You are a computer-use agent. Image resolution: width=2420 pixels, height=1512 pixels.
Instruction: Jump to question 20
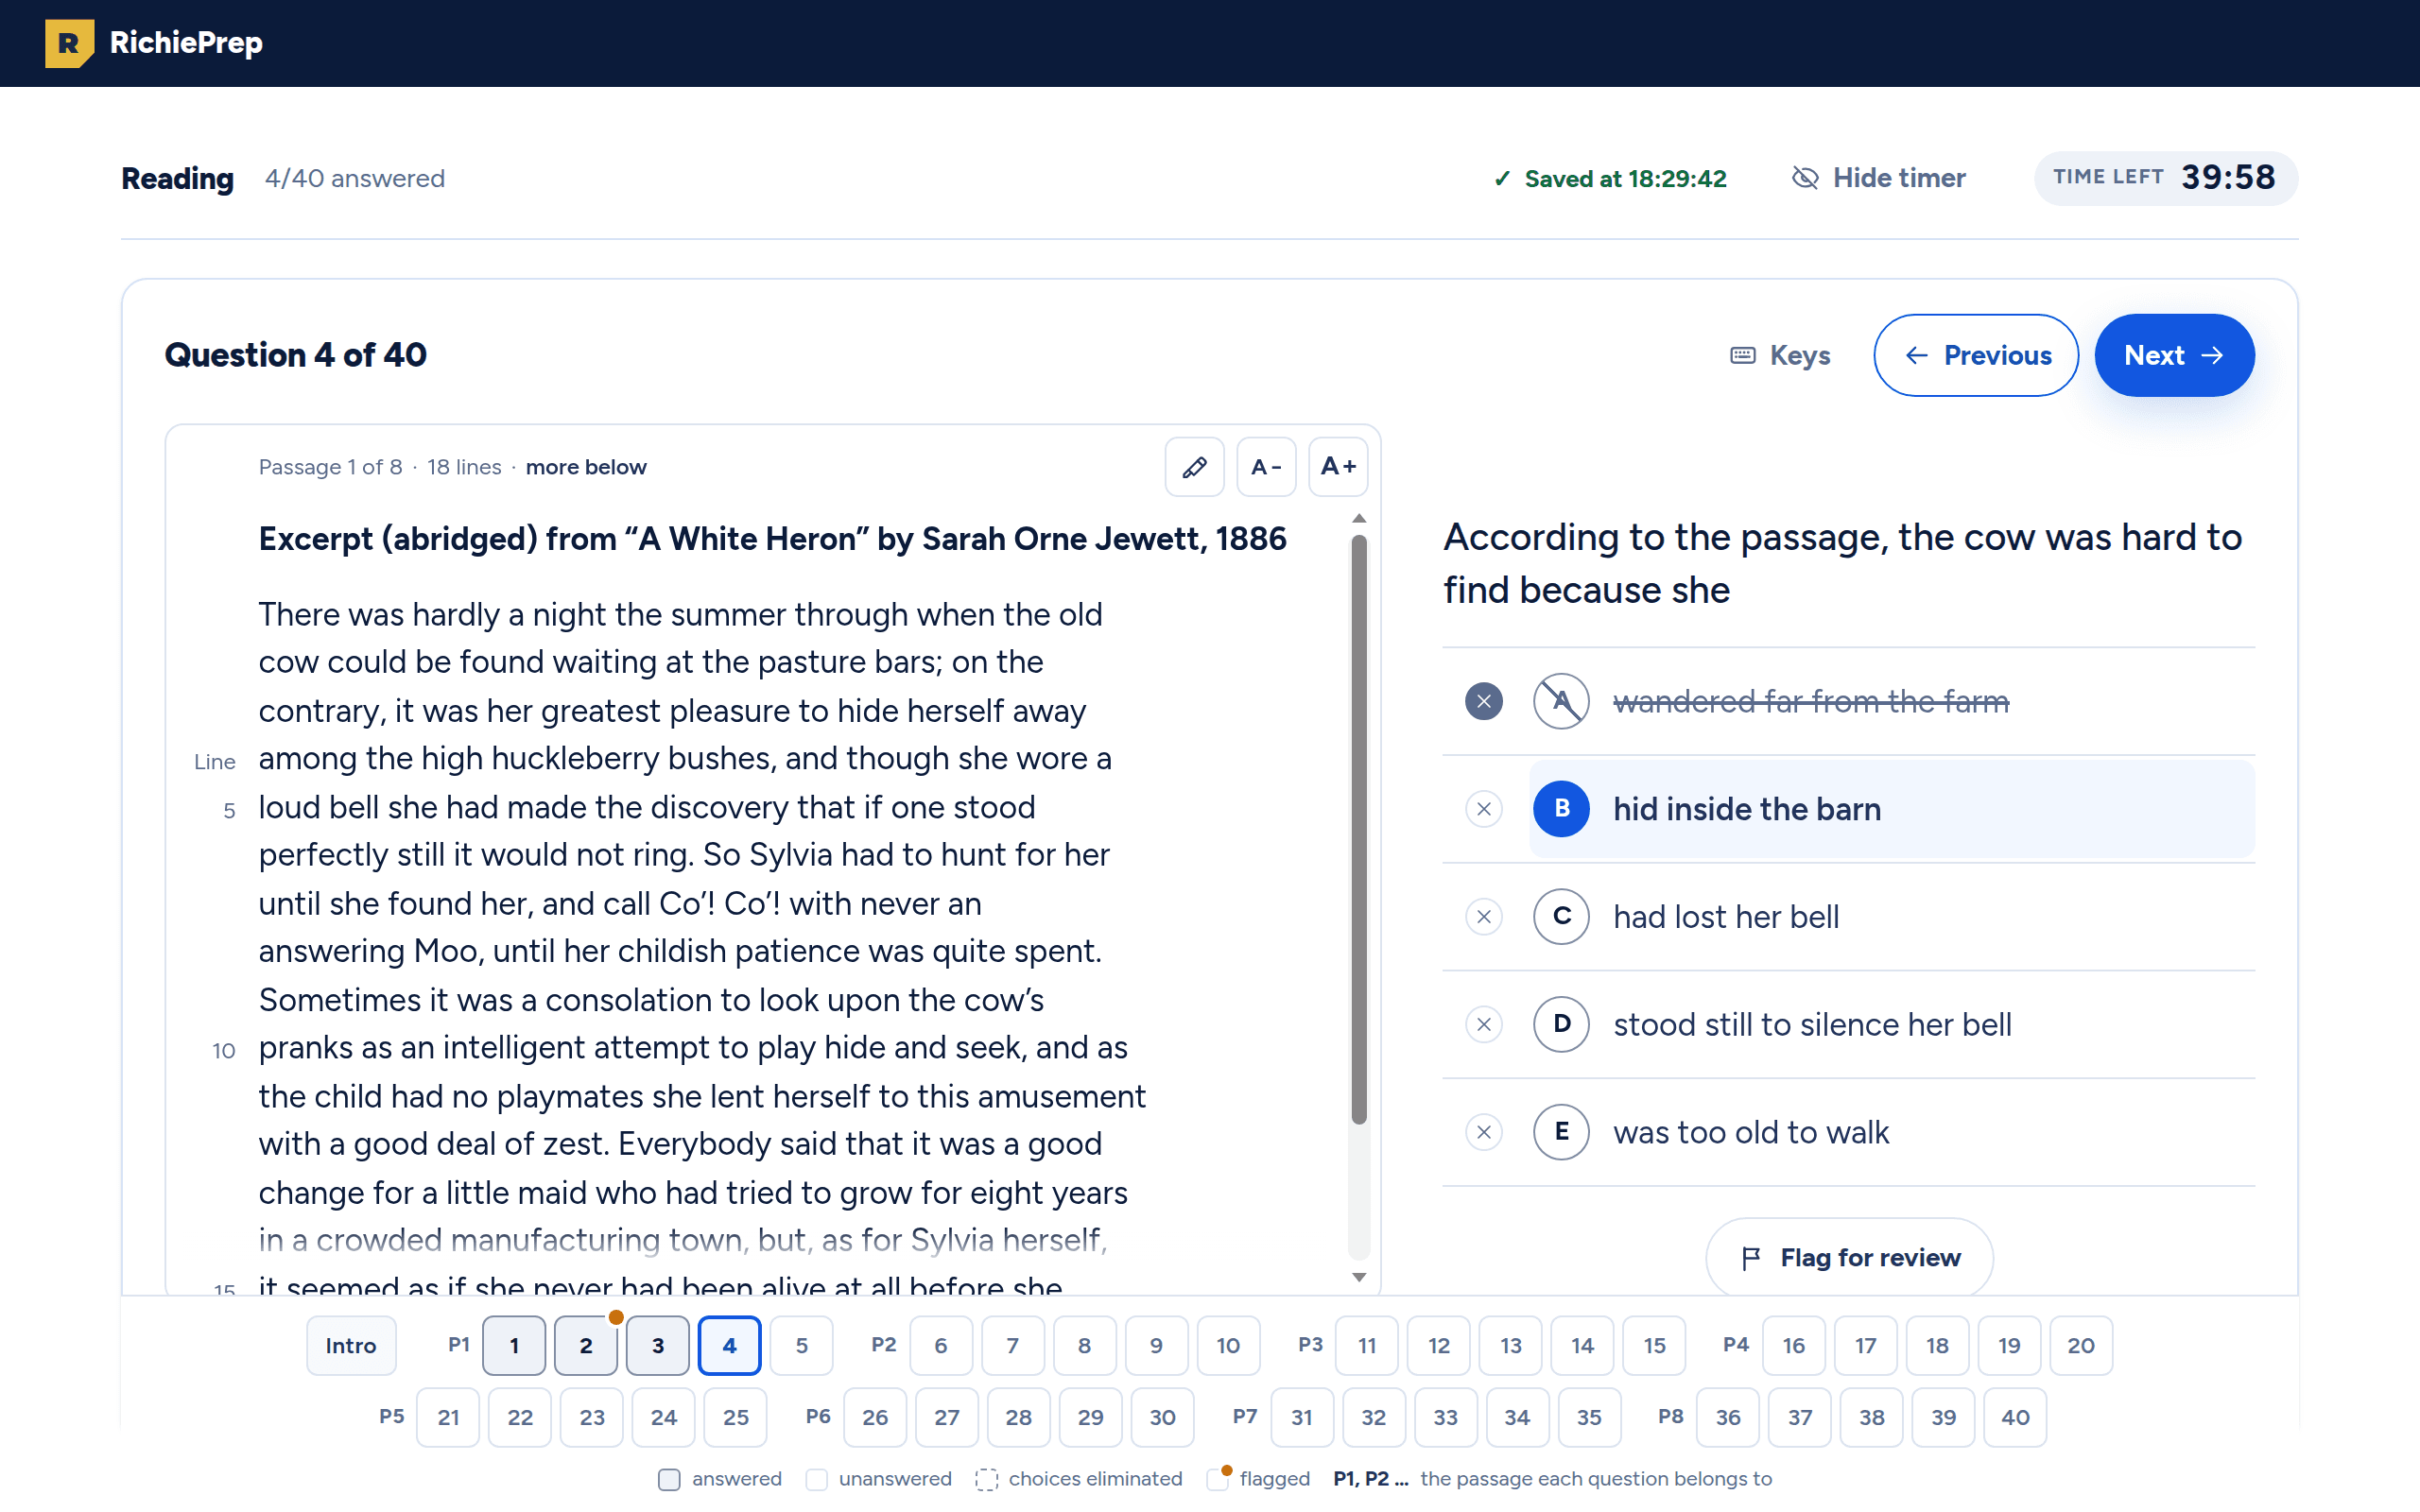2081,1345
